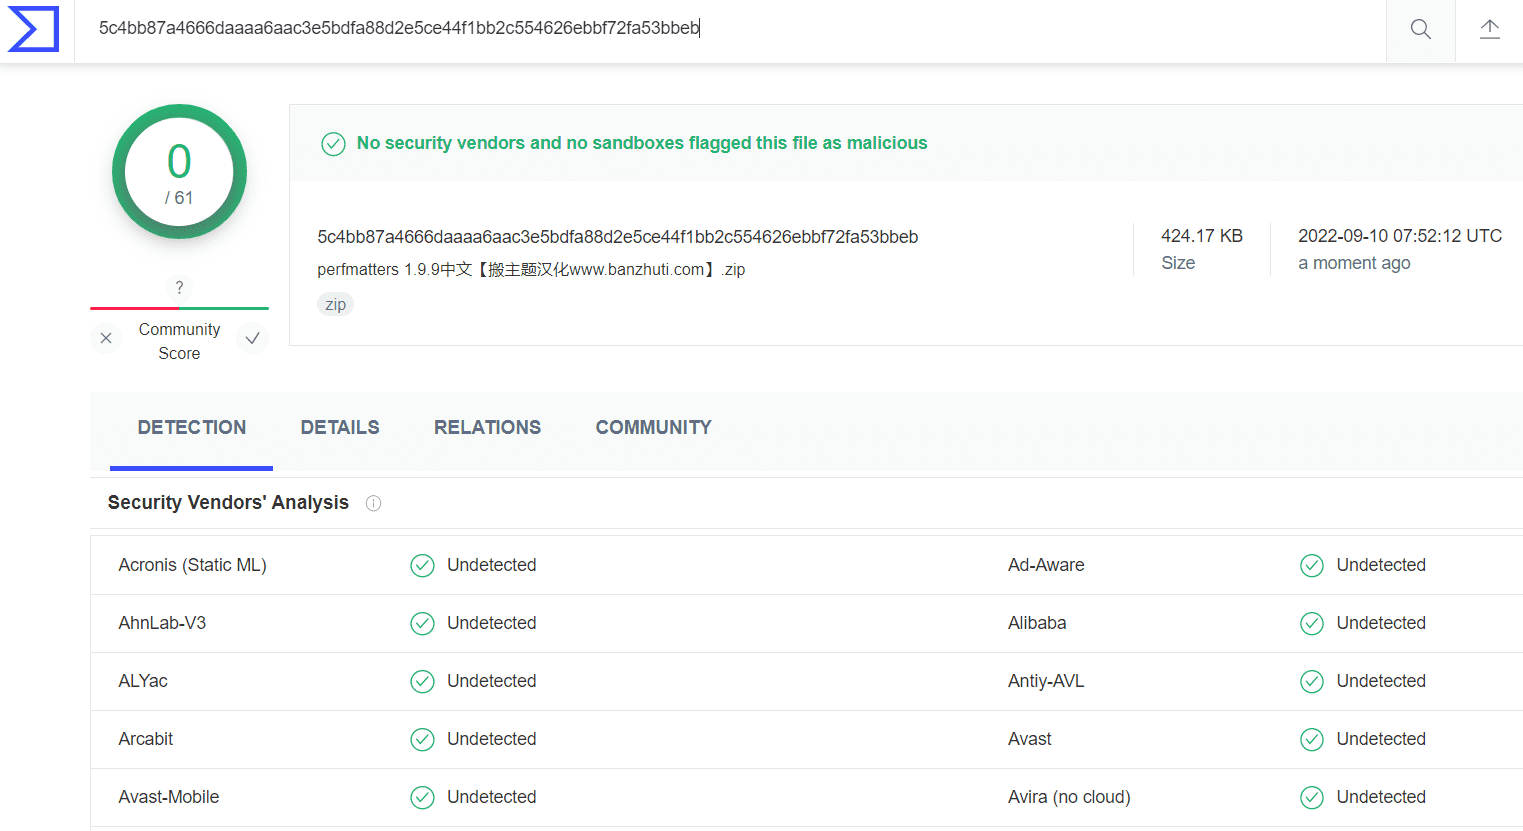Viewport: 1523px width, 831px height.
Task: Select the Undetected result for Avast-Mobile
Action: pos(492,798)
